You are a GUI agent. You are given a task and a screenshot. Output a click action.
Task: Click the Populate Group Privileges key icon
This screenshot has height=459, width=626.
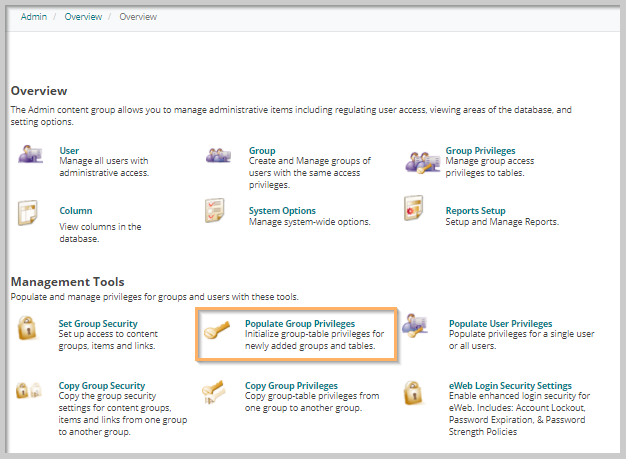click(x=217, y=330)
